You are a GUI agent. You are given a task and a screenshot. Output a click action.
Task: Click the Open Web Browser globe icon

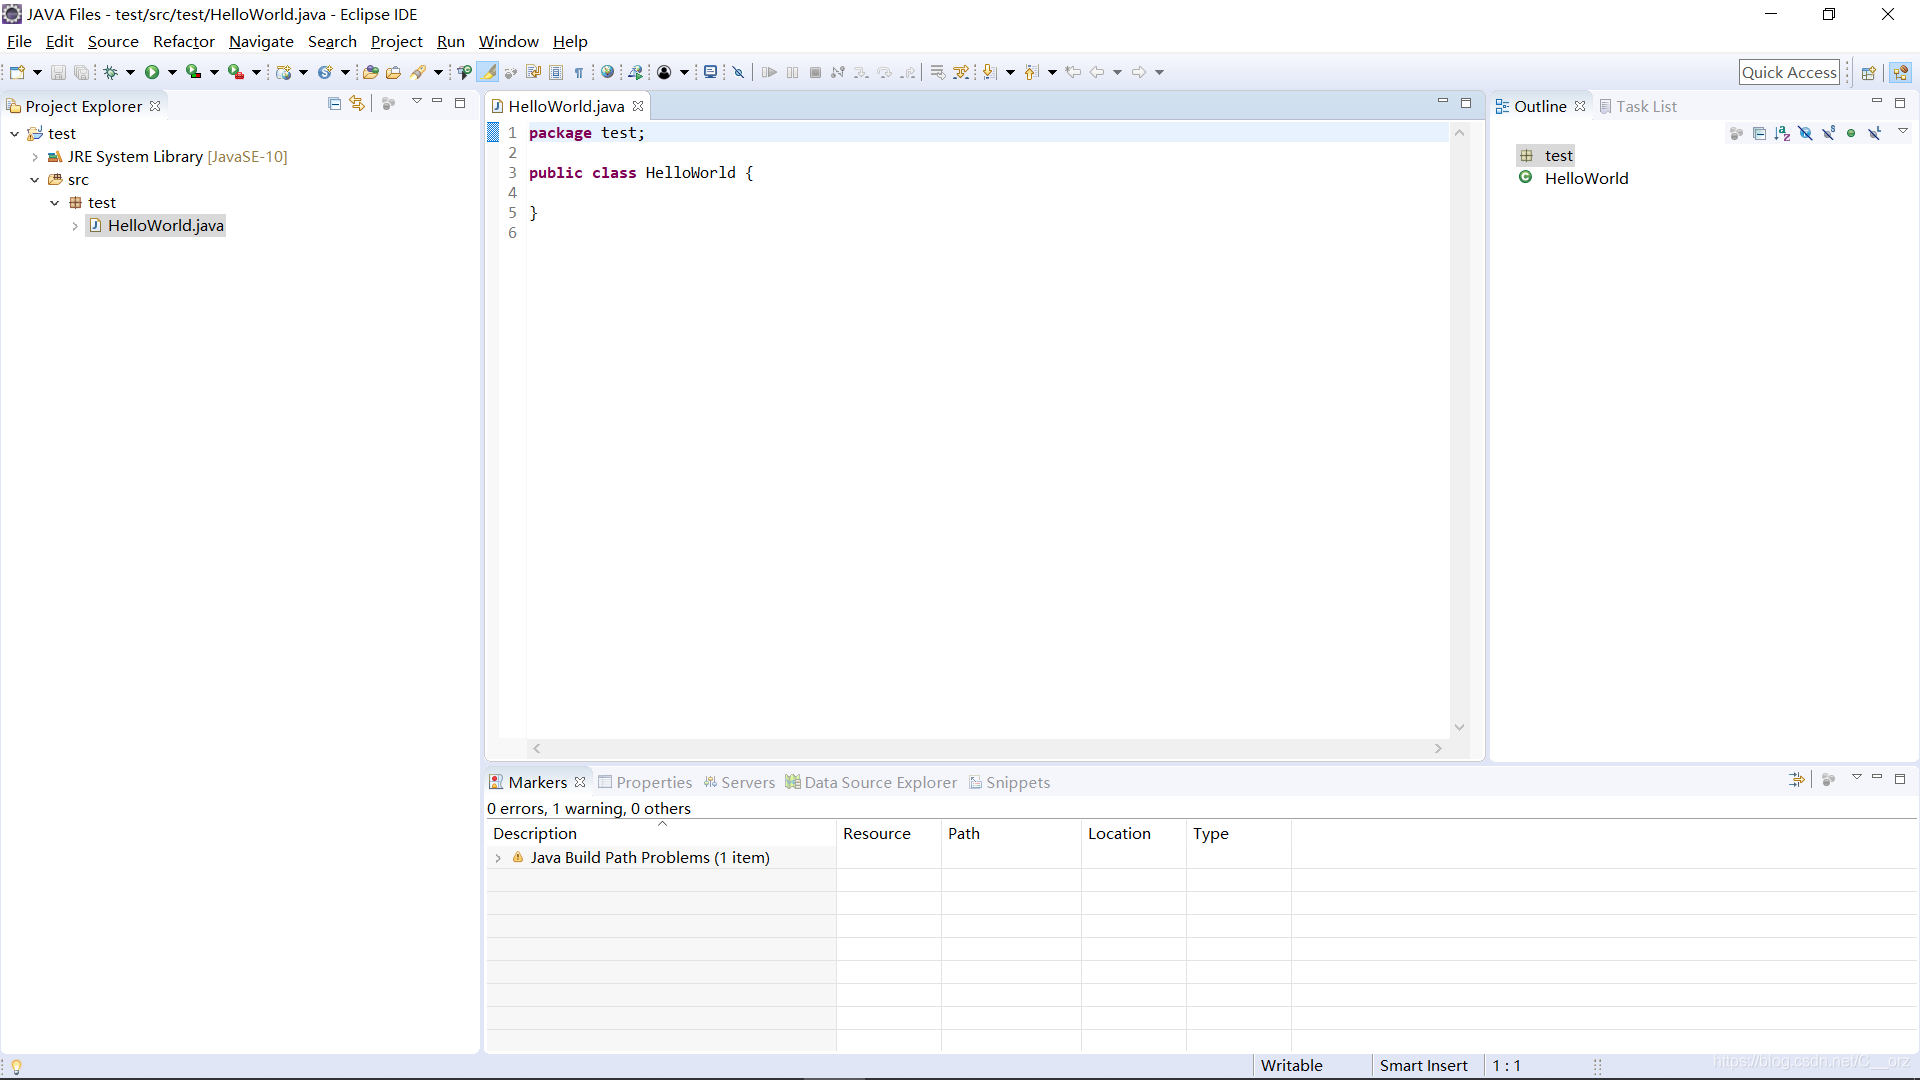607,72
